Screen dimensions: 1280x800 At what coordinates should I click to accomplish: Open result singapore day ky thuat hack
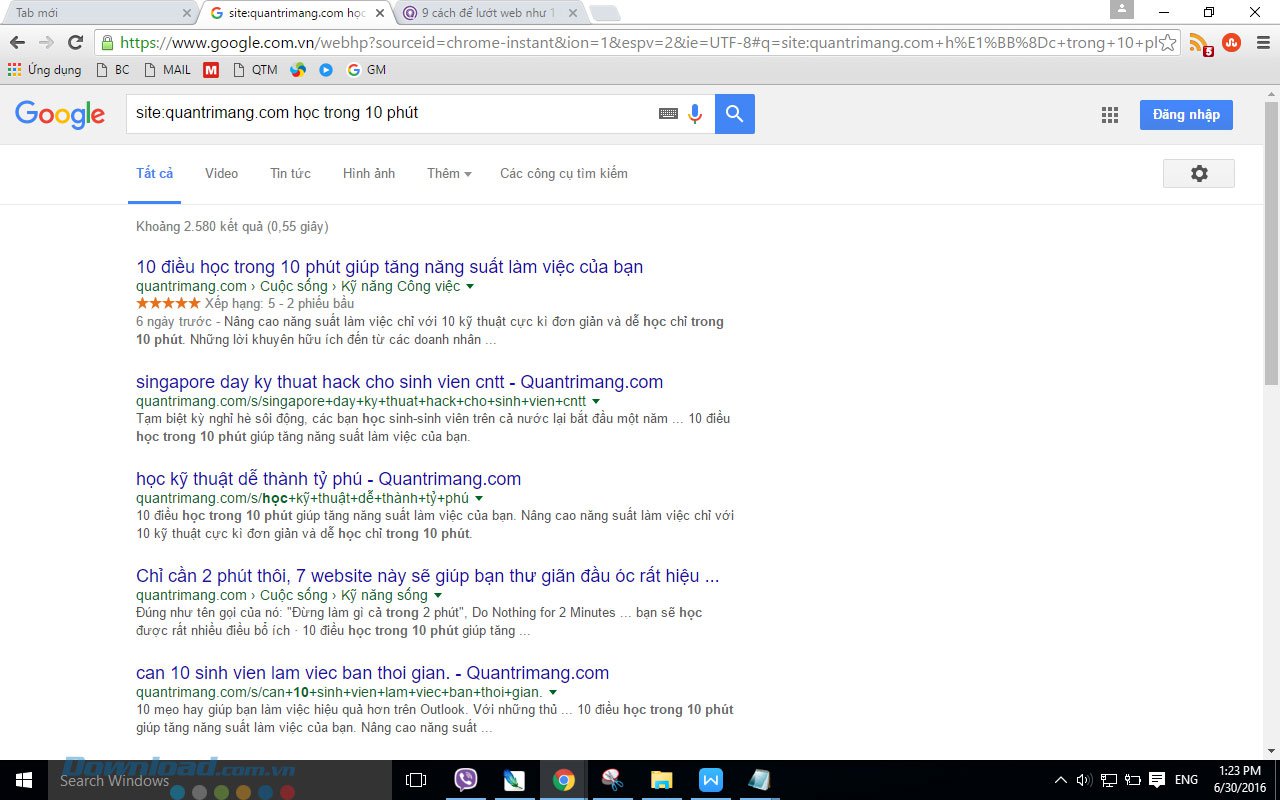400,382
